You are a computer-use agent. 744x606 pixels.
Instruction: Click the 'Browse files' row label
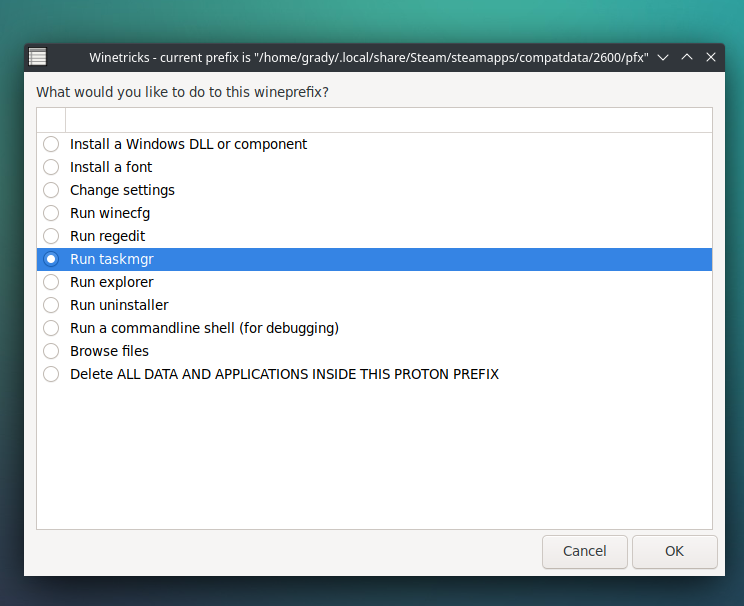(109, 351)
